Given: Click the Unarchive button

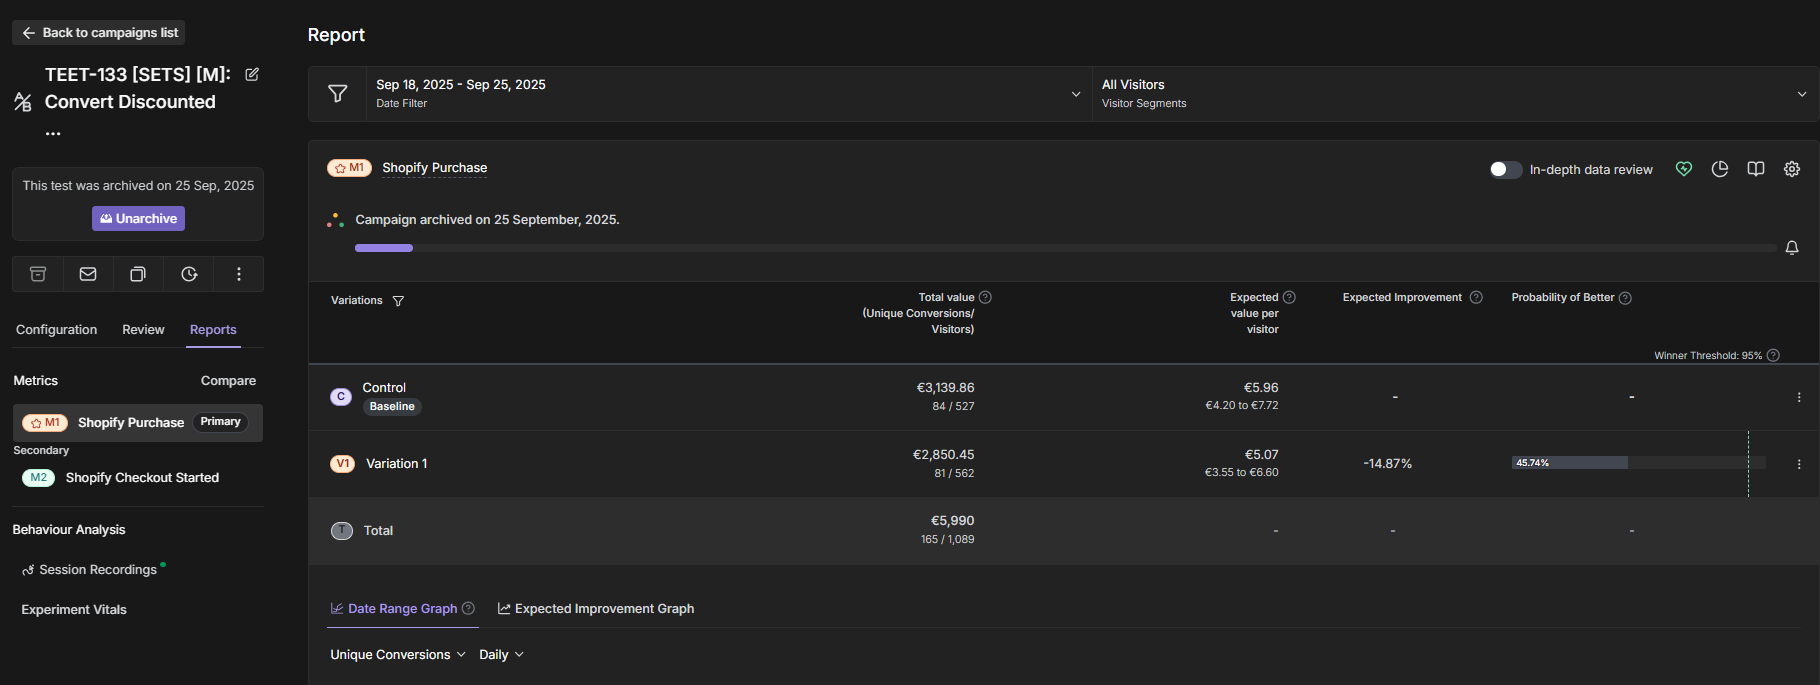Looking at the screenshot, I should click(x=138, y=218).
